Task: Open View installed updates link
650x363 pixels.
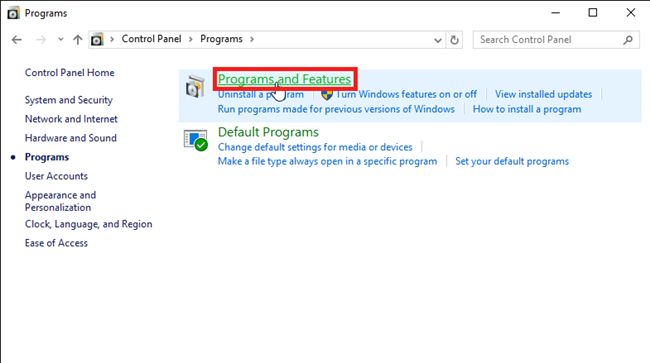Action: pos(543,94)
